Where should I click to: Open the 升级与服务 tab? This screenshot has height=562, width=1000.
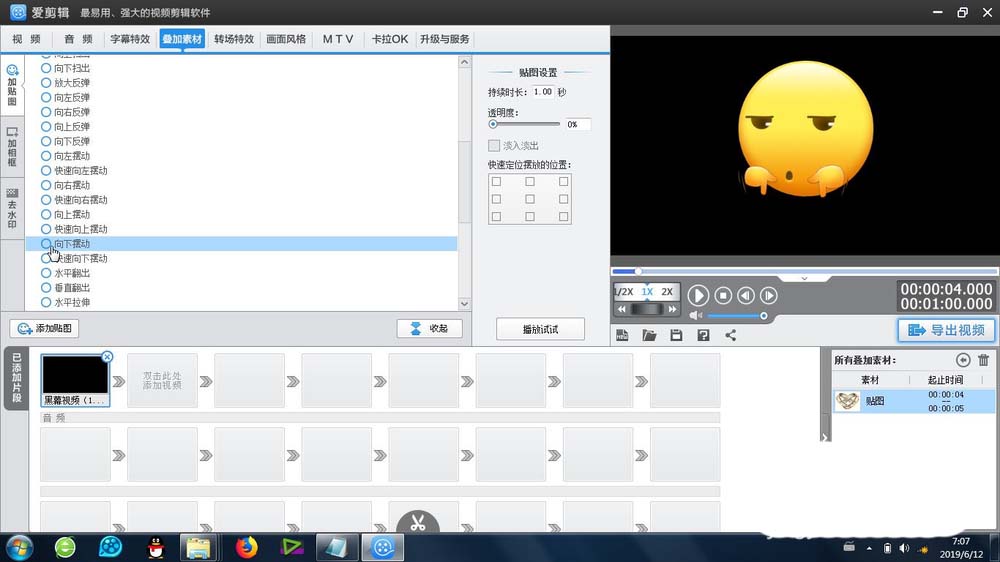coord(445,39)
